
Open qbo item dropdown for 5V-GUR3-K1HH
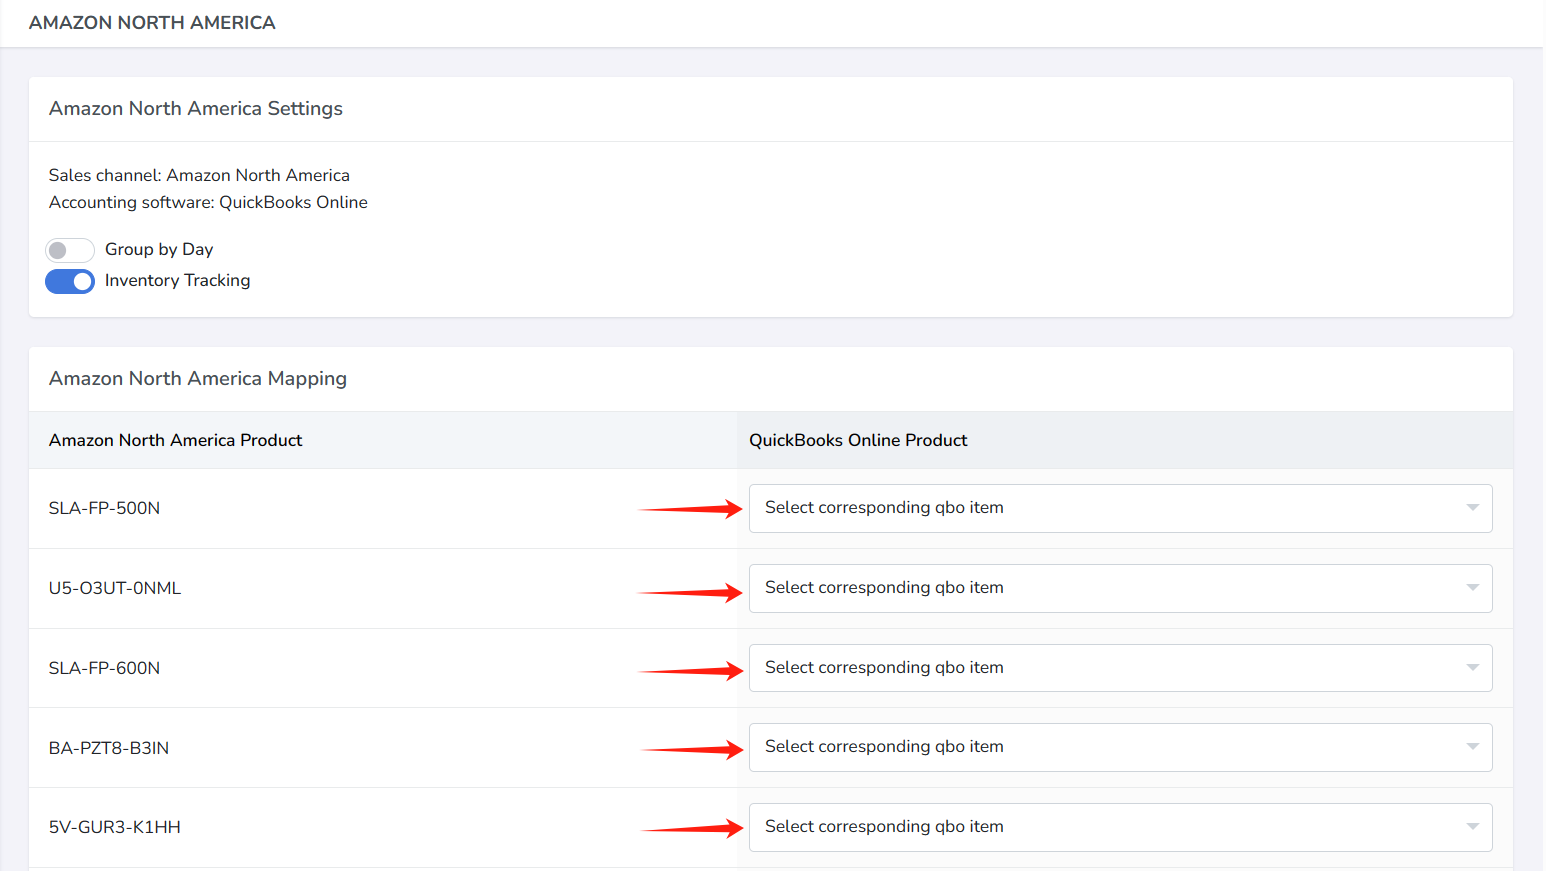click(x=1120, y=827)
